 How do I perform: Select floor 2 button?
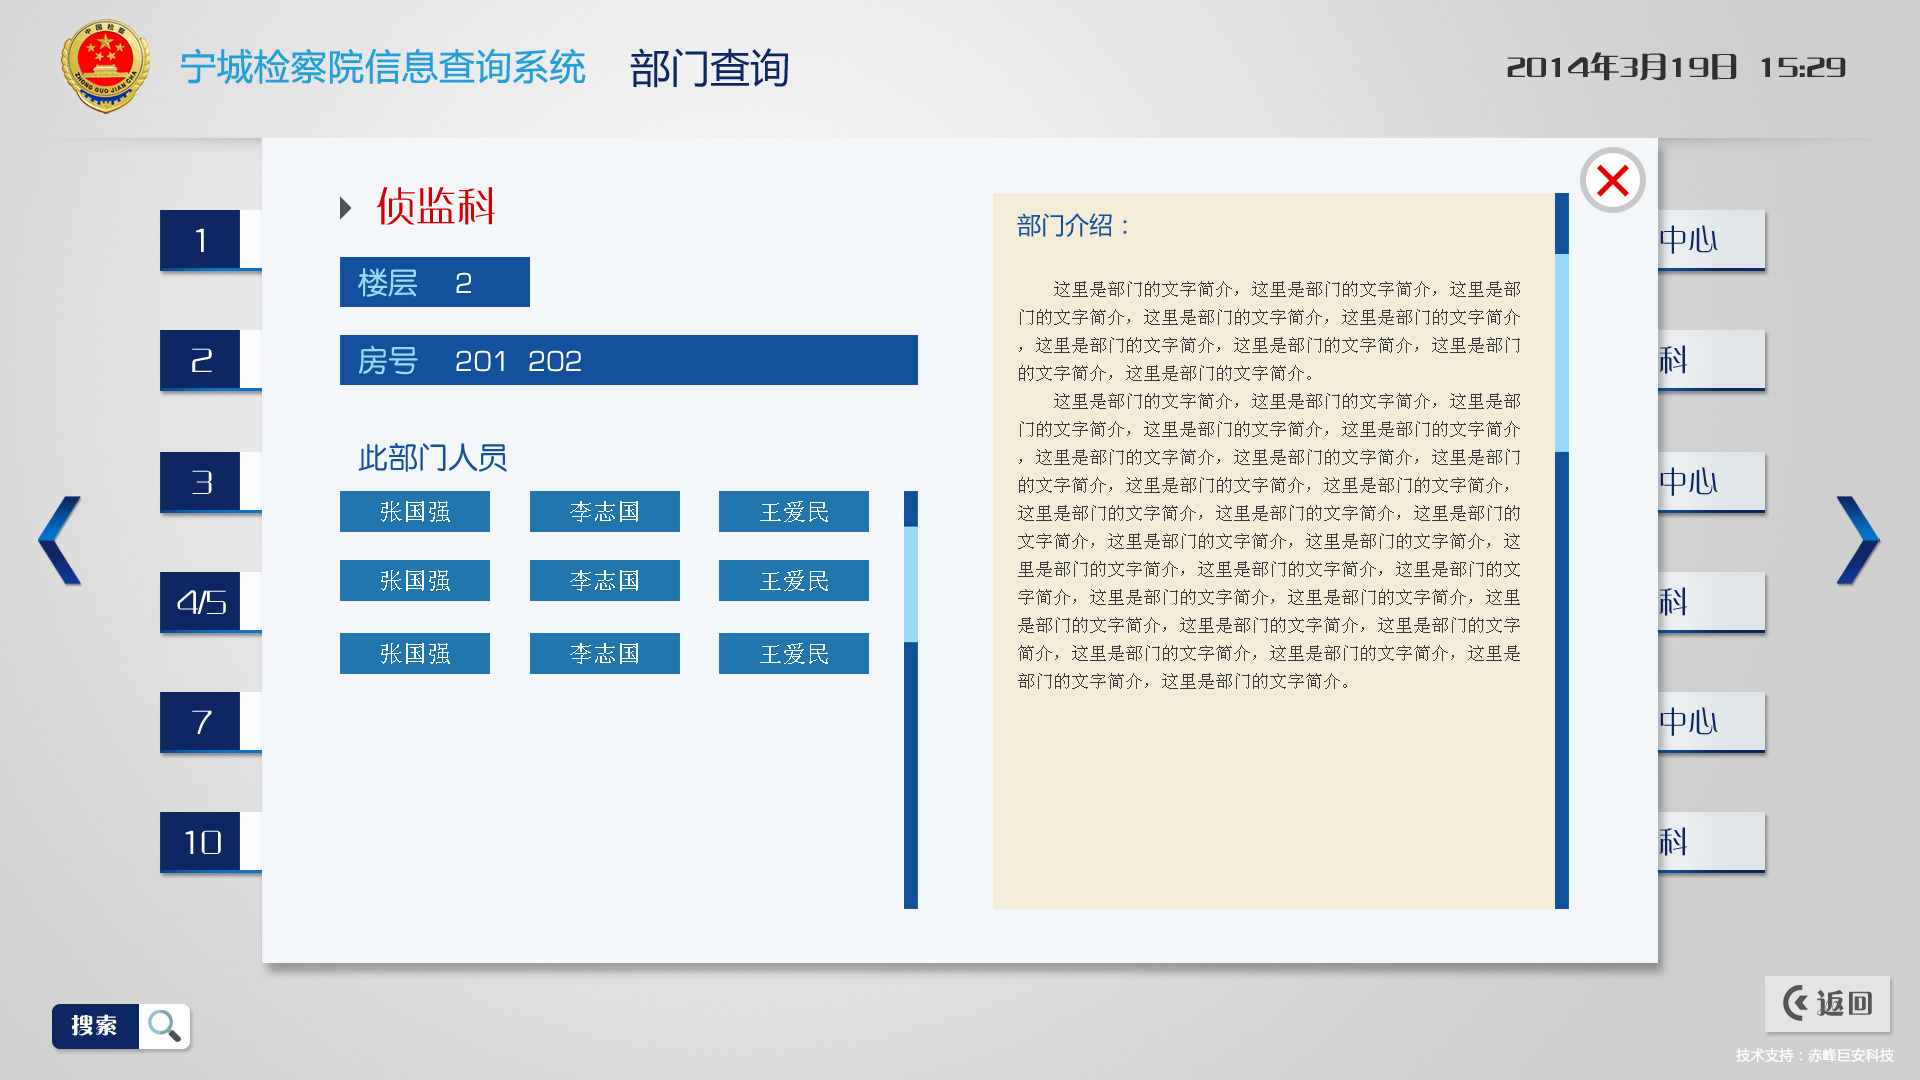pyautogui.click(x=201, y=360)
